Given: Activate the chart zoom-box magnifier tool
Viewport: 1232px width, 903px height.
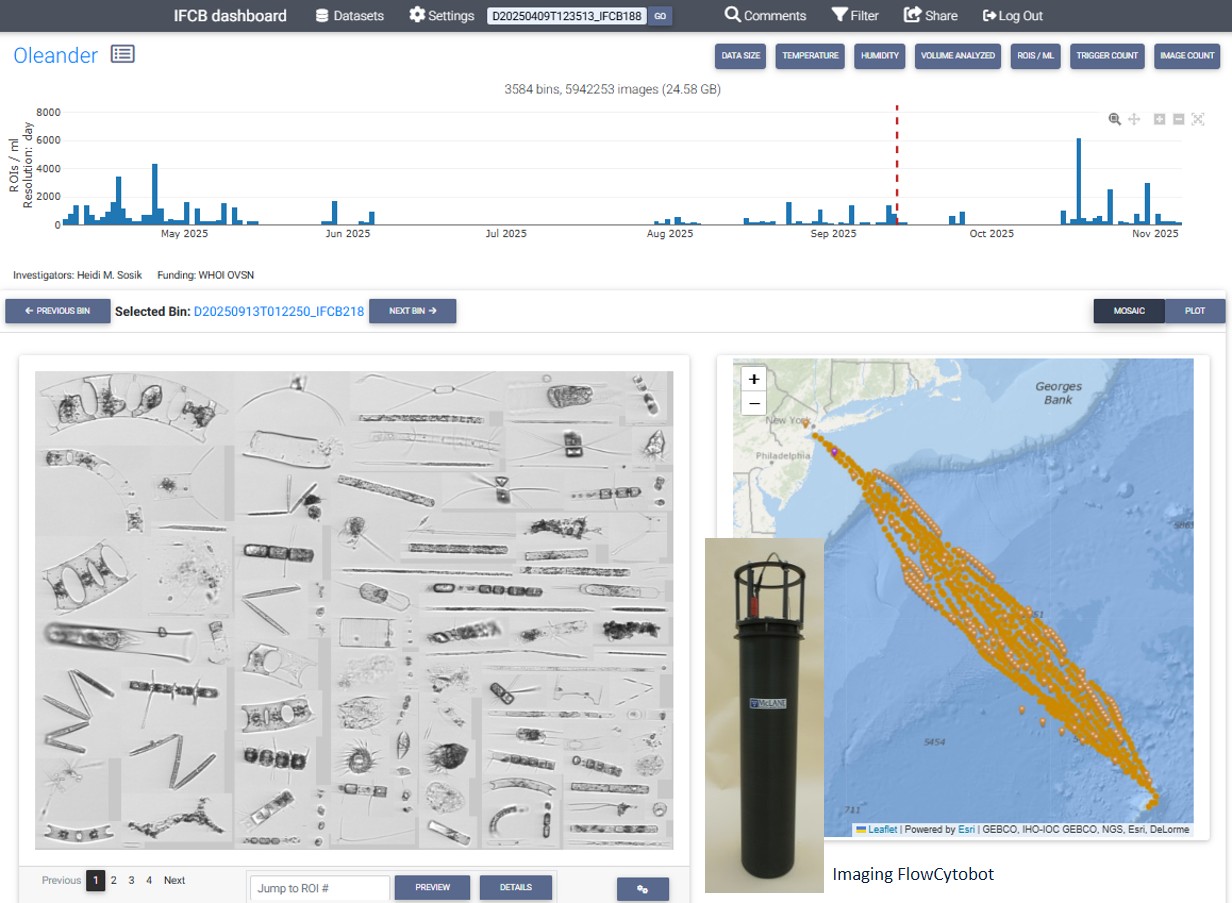Looking at the screenshot, I should click(x=1115, y=119).
